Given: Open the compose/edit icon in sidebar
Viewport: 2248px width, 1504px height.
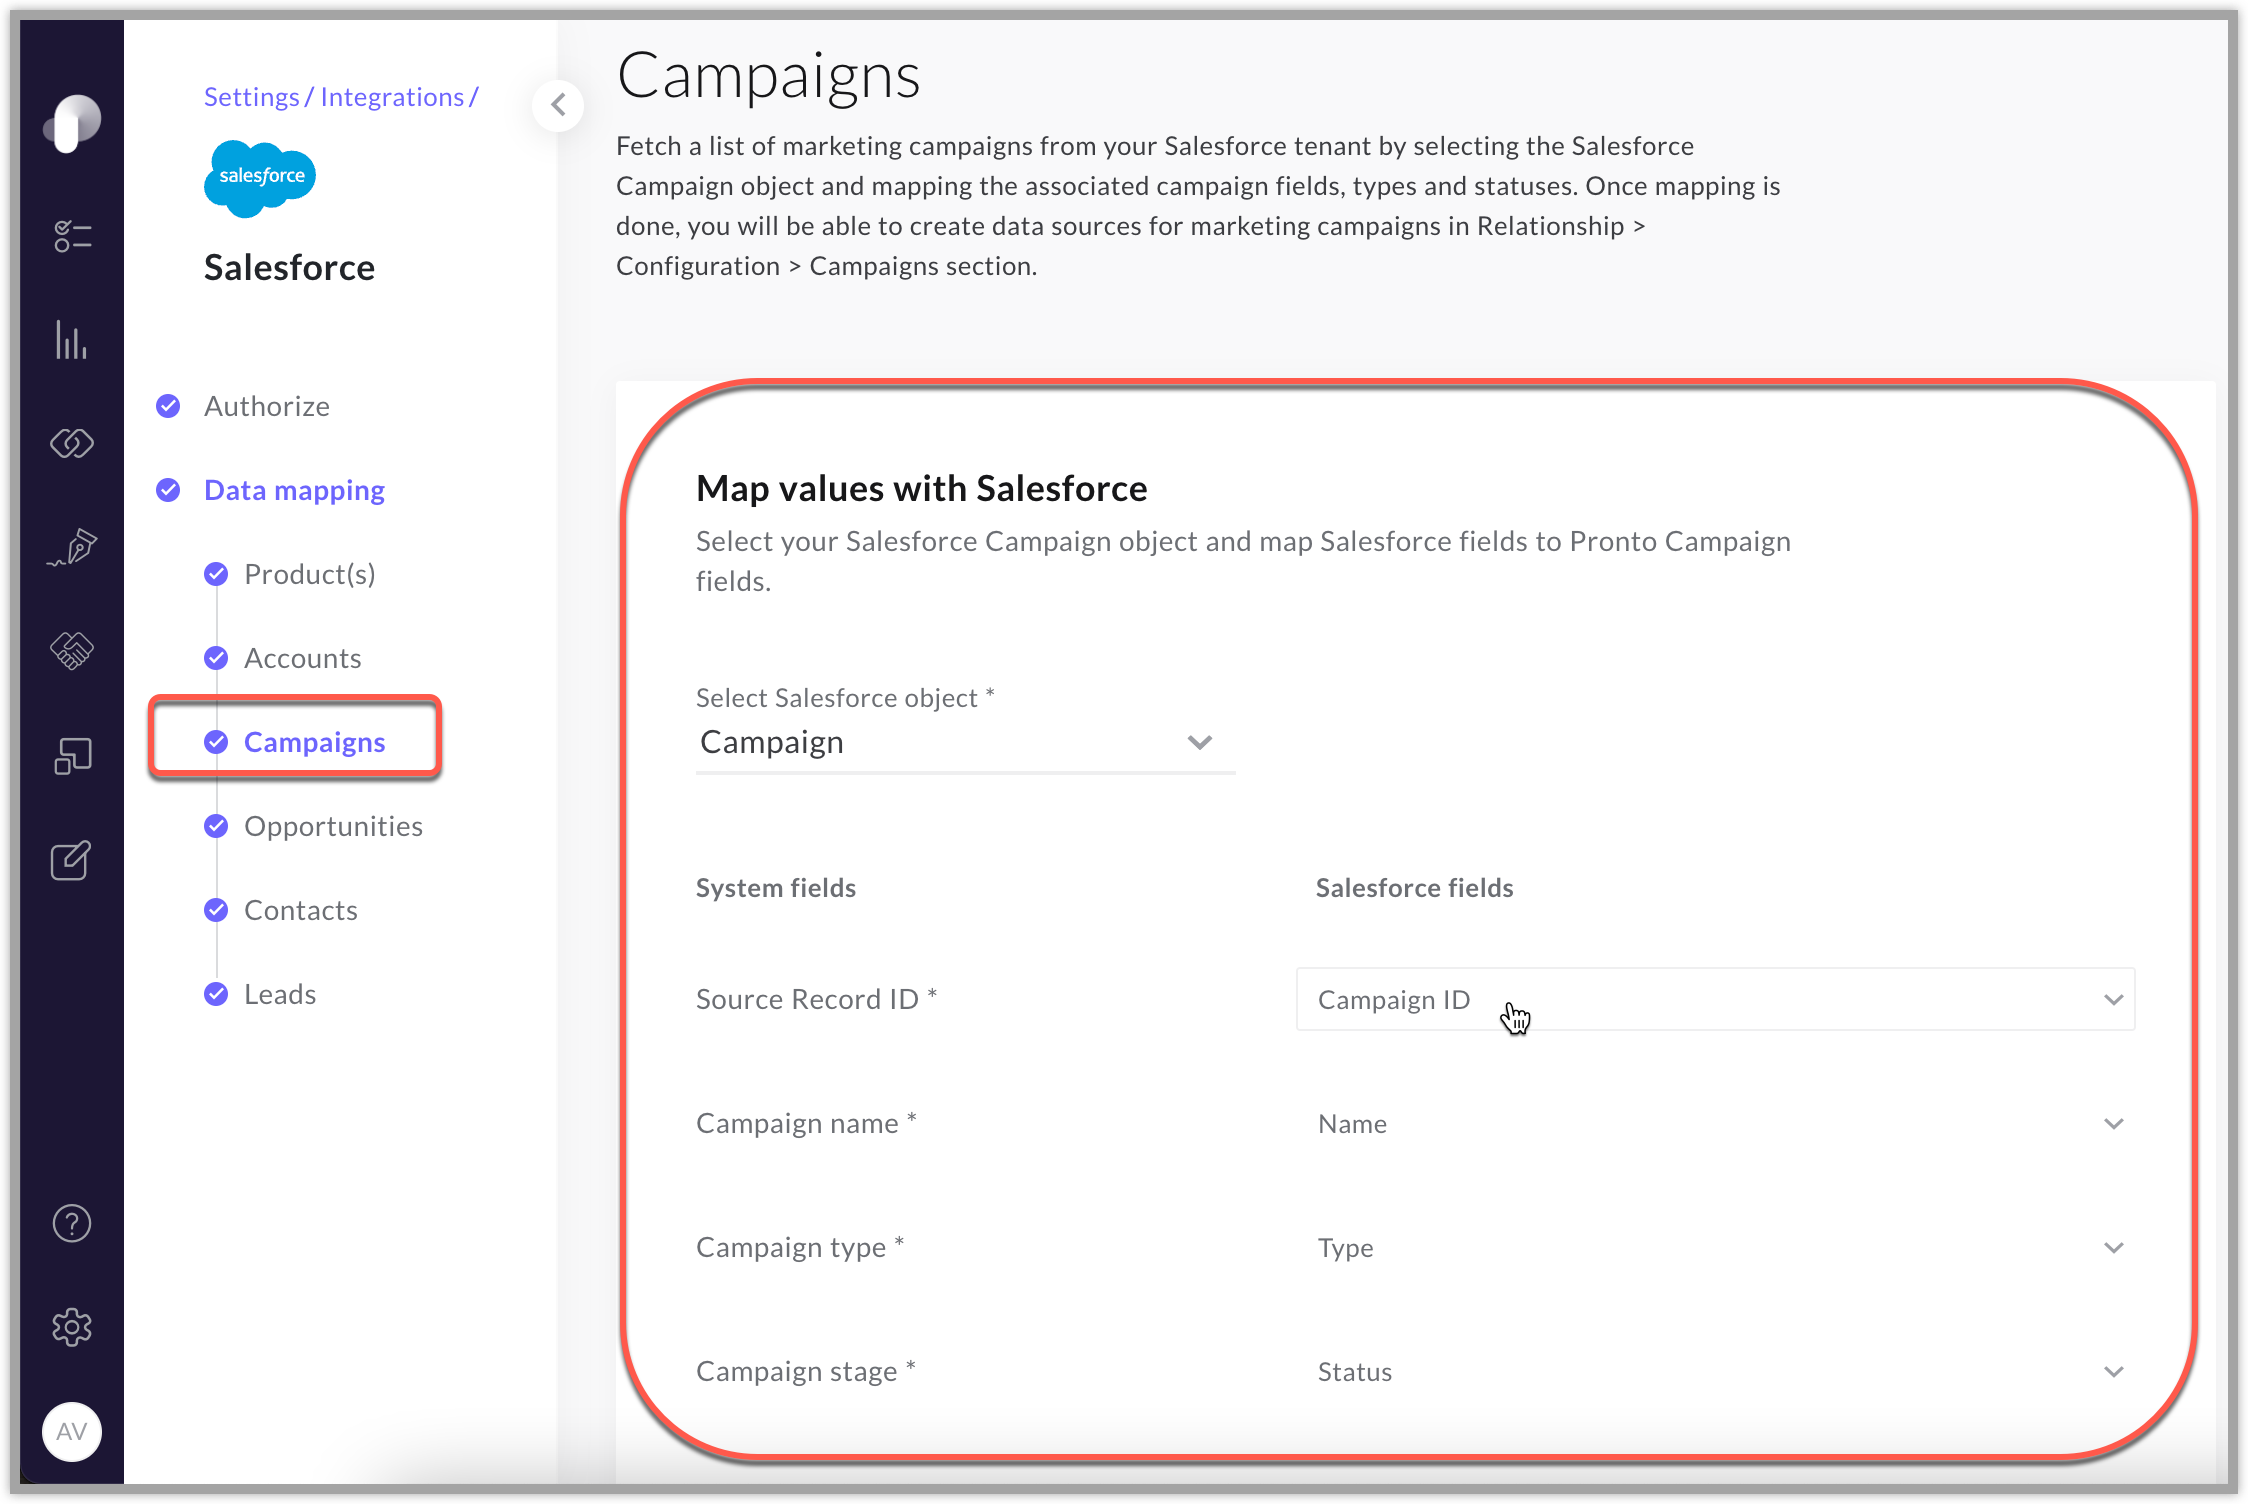Looking at the screenshot, I should (70, 861).
